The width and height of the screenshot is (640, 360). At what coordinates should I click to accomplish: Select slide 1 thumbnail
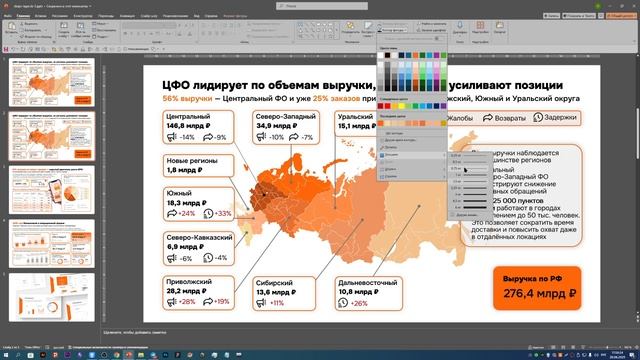pos(52,82)
